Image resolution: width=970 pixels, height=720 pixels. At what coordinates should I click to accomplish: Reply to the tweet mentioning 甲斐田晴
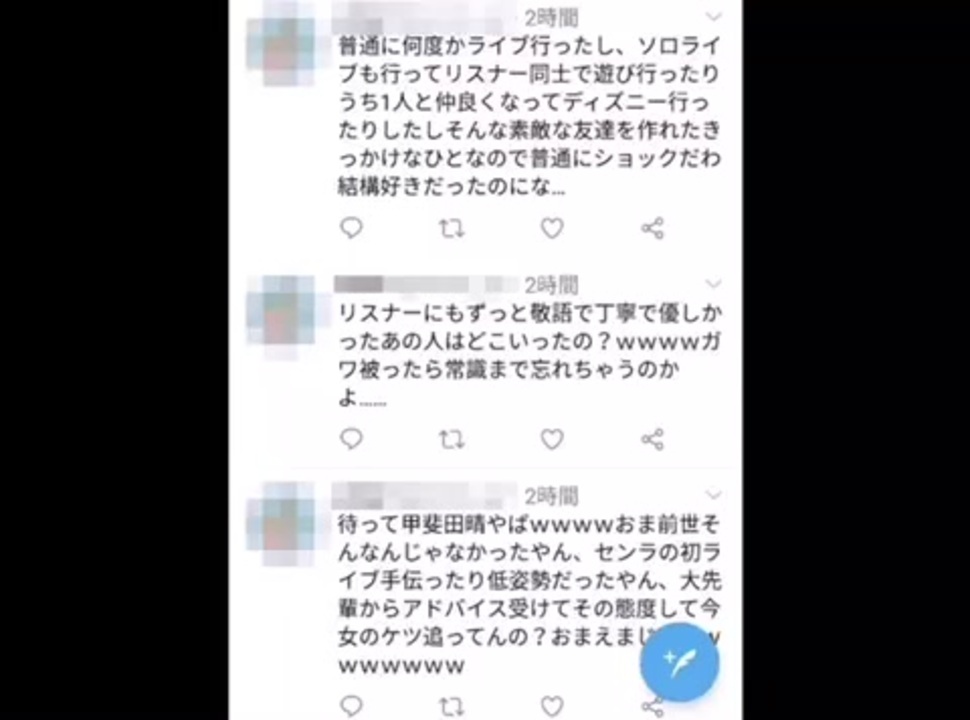351,706
